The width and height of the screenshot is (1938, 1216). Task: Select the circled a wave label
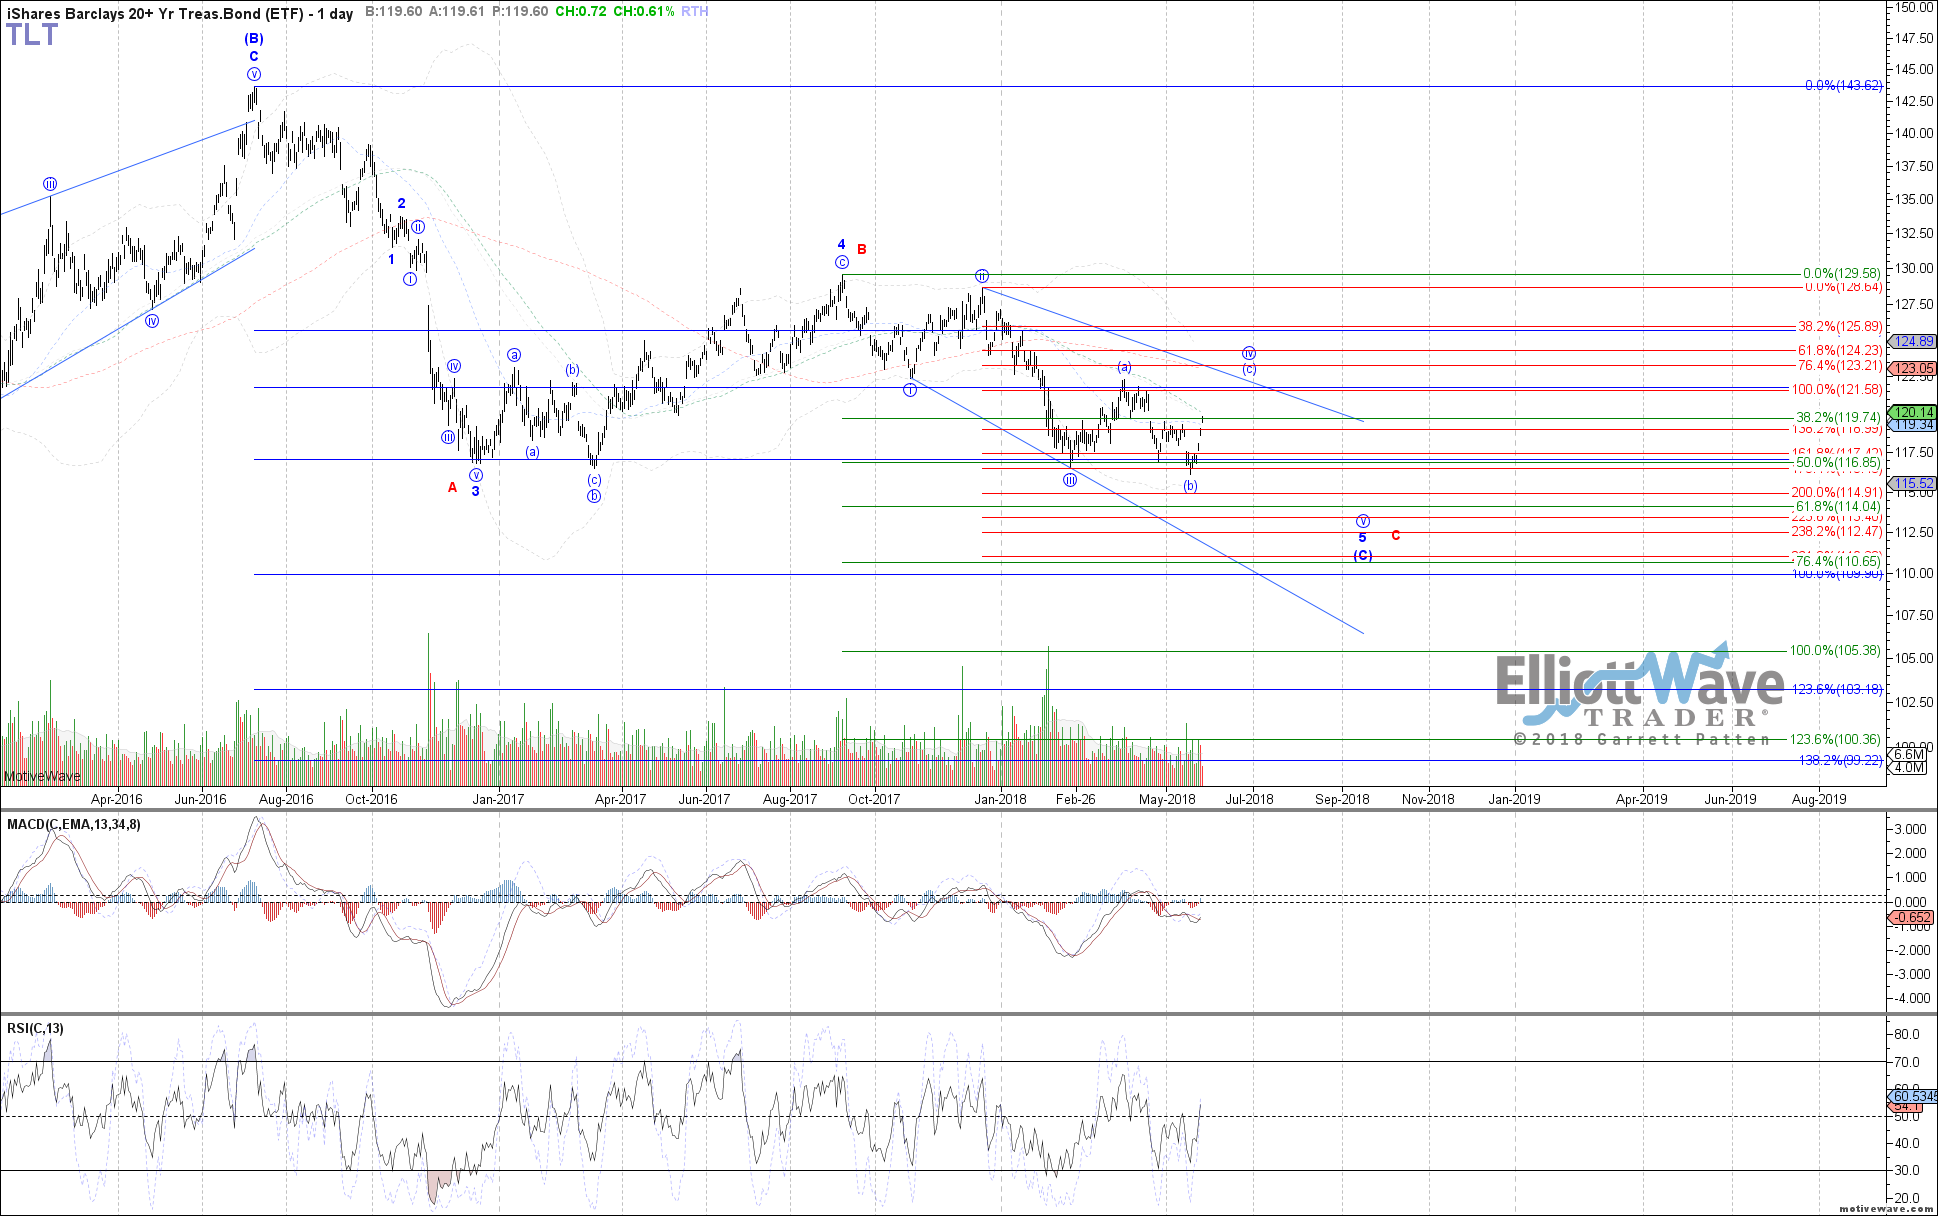(x=514, y=355)
